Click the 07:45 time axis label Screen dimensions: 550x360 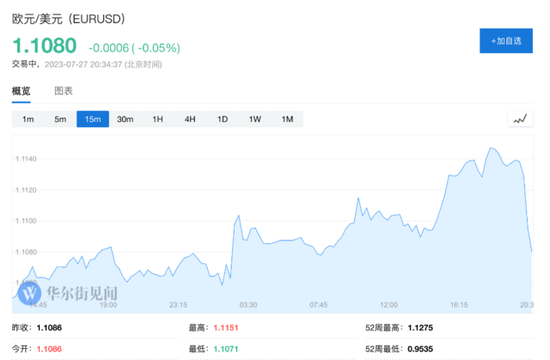[x=318, y=305]
